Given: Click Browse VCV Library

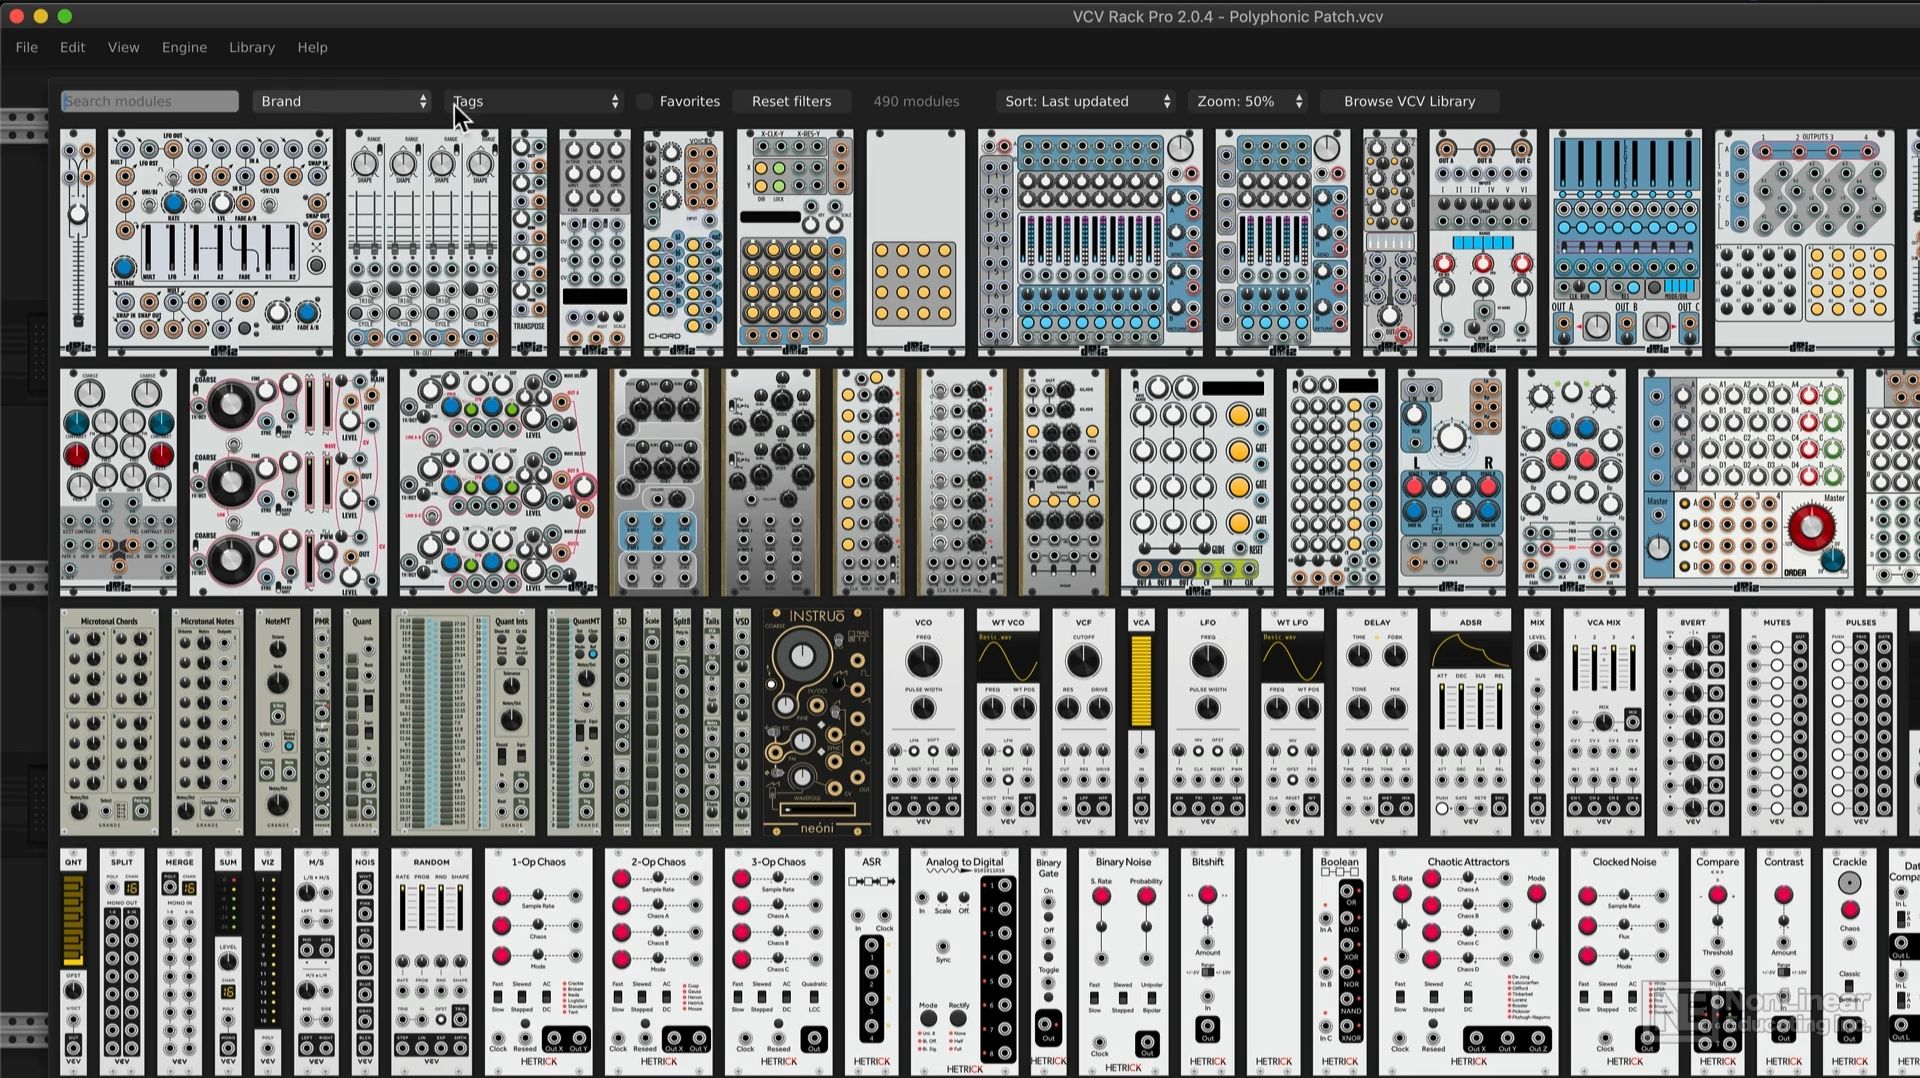Looking at the screenshot, I should [1408, 101].
